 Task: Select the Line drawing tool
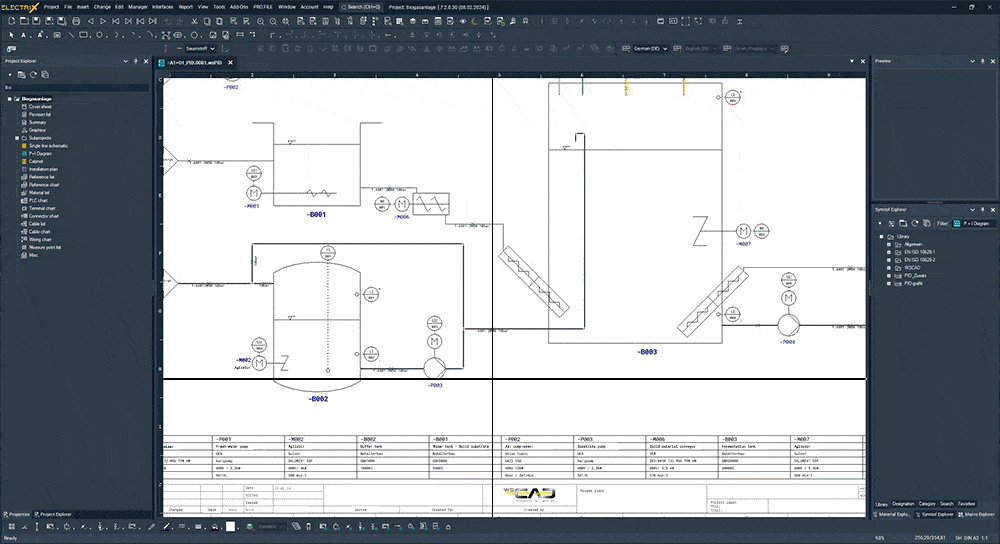click(x=71, y=35)
